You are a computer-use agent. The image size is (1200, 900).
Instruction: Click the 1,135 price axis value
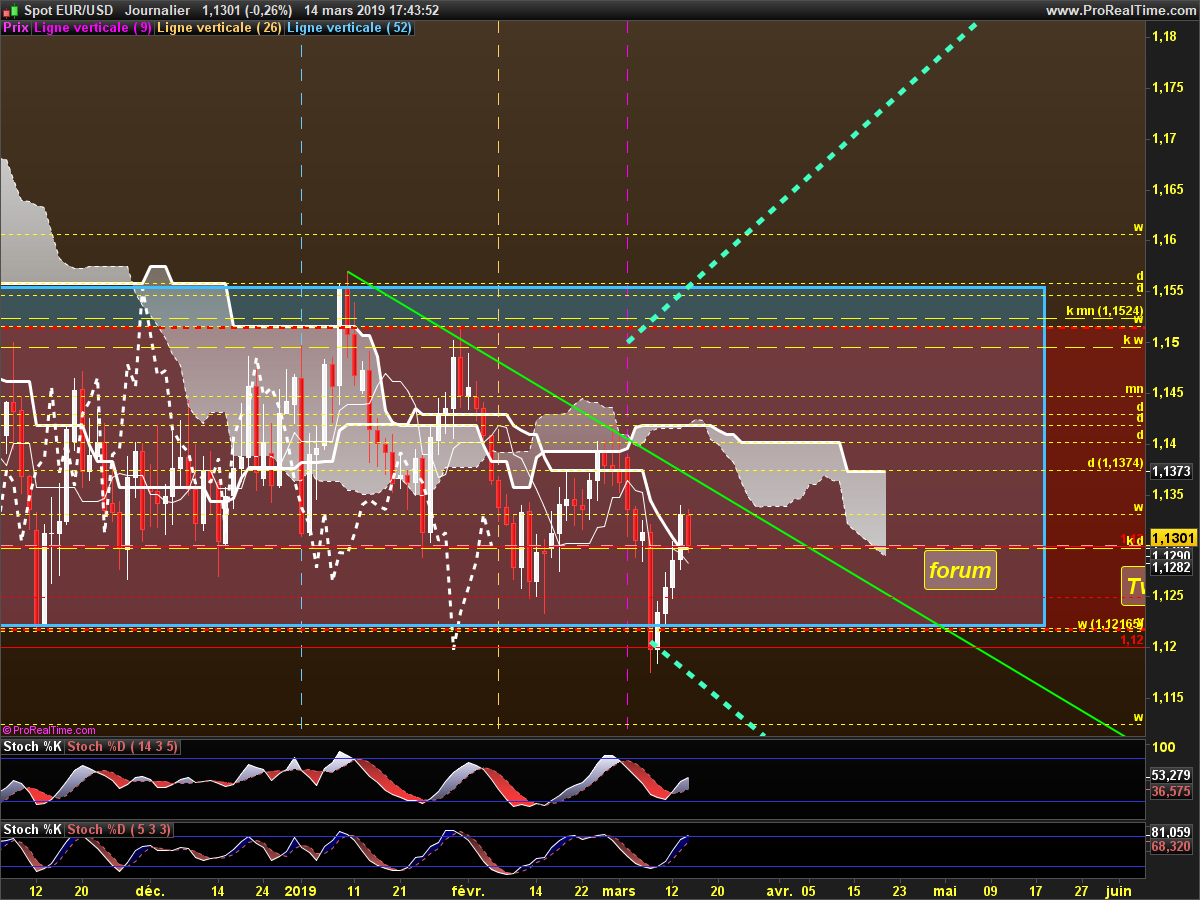pyautogui.click(x=1167, y=494)
